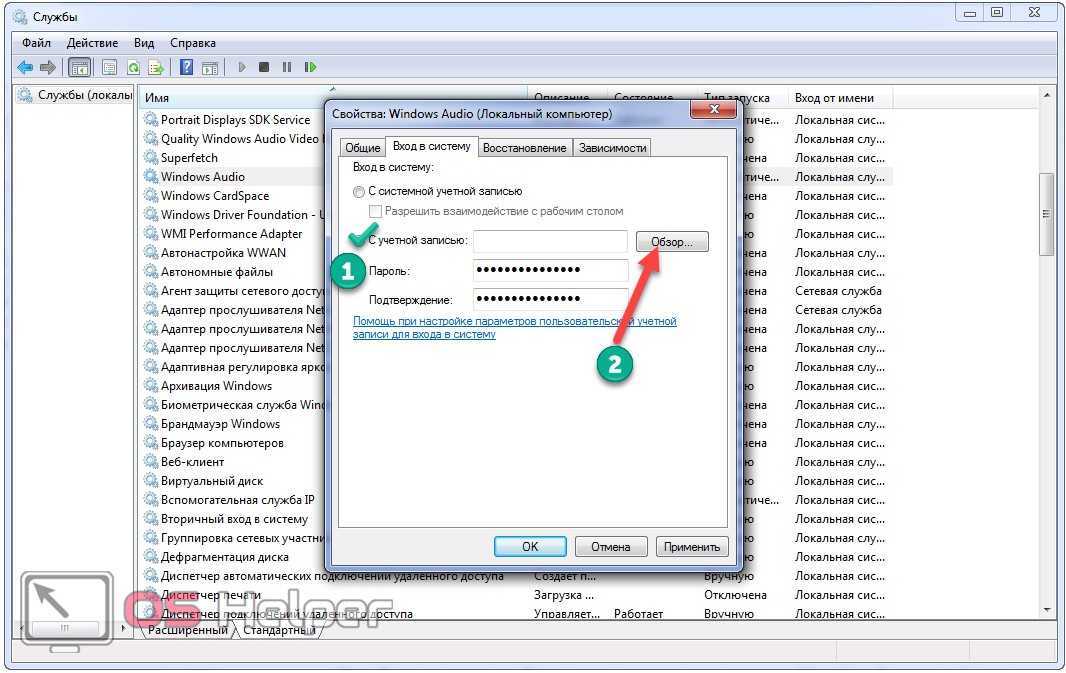Click the Пароль password field

(550, 271)
